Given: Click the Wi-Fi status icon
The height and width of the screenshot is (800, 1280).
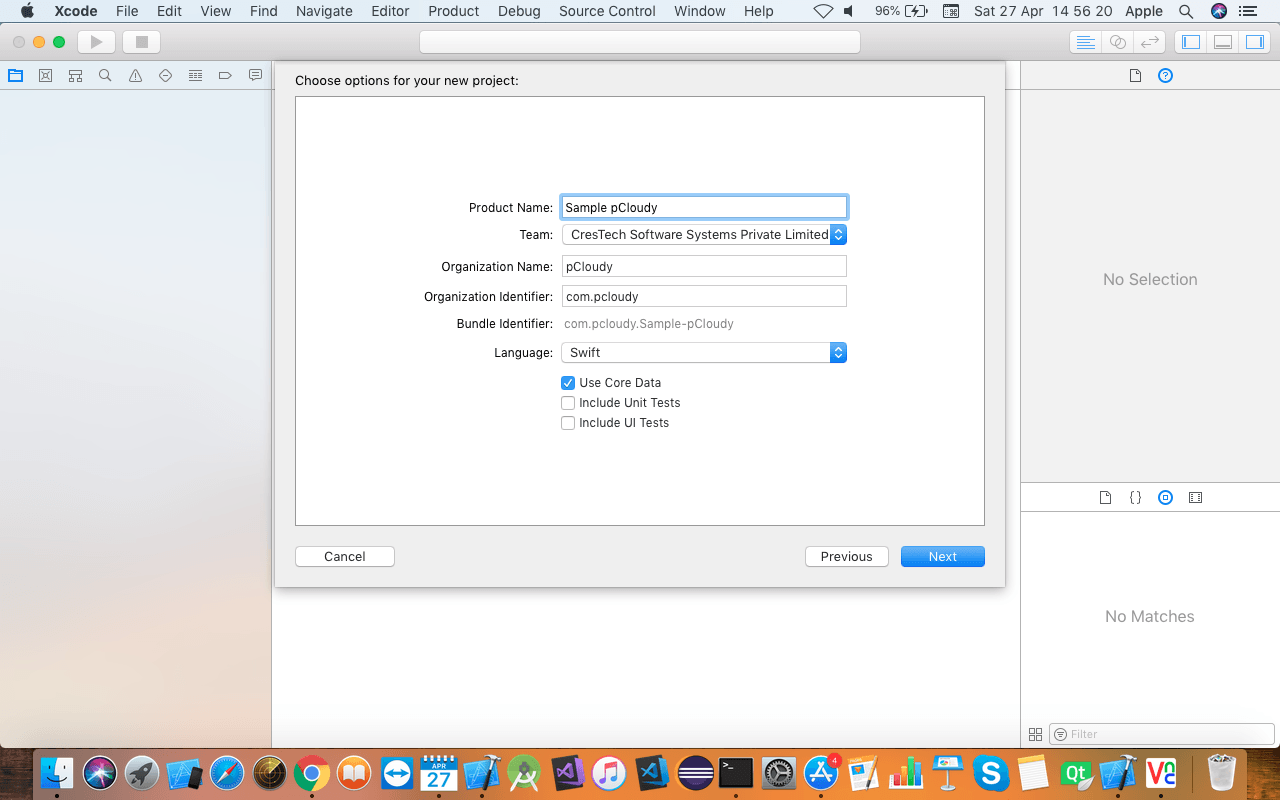Looking at the screenshot, I should pos(823,11).
